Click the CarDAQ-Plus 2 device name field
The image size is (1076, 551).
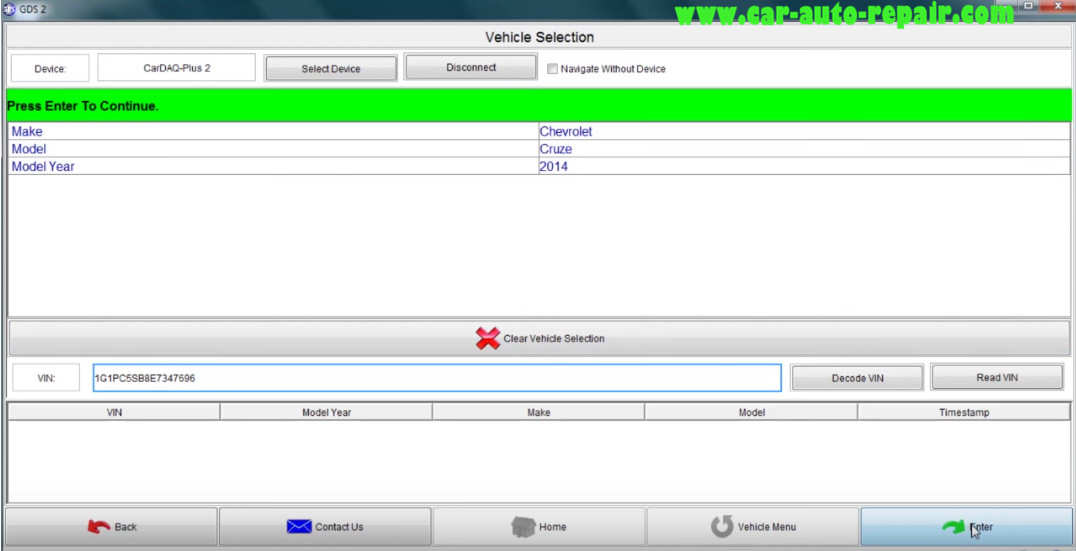[x=176, y=68]
